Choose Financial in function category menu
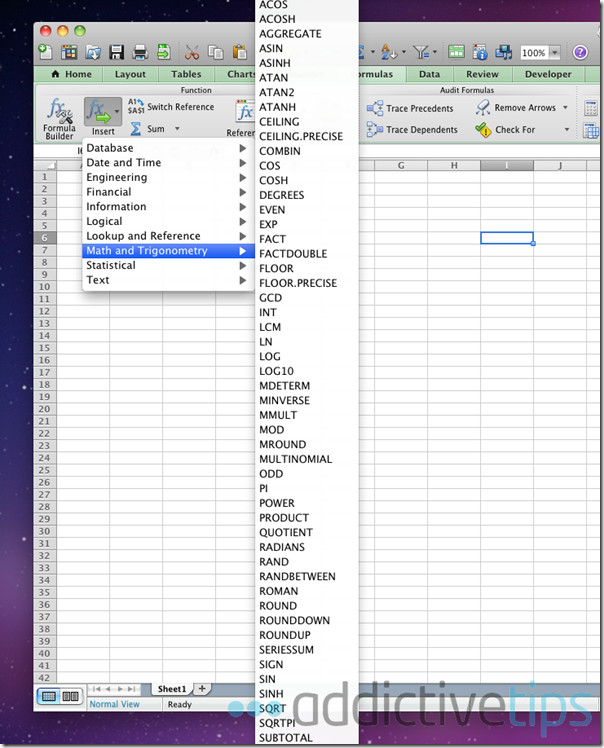 (x=167, y=192)
